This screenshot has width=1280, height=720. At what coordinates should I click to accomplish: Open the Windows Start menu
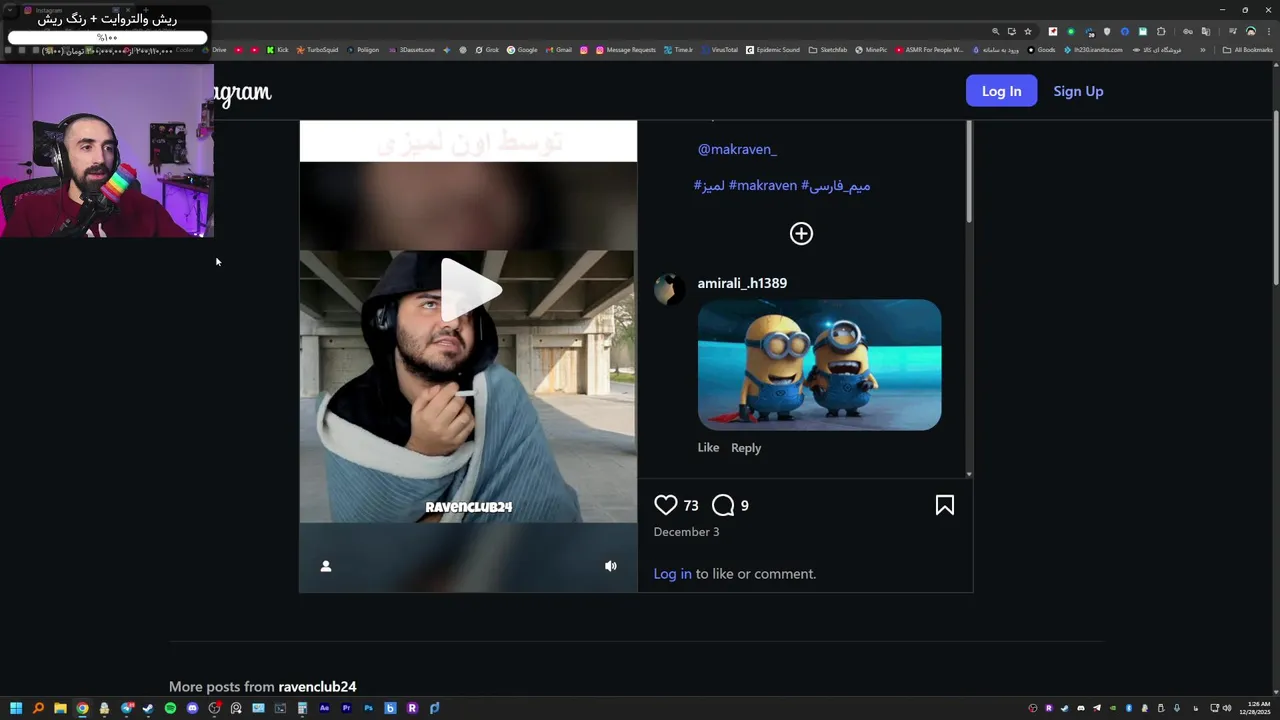pos(16,708)
